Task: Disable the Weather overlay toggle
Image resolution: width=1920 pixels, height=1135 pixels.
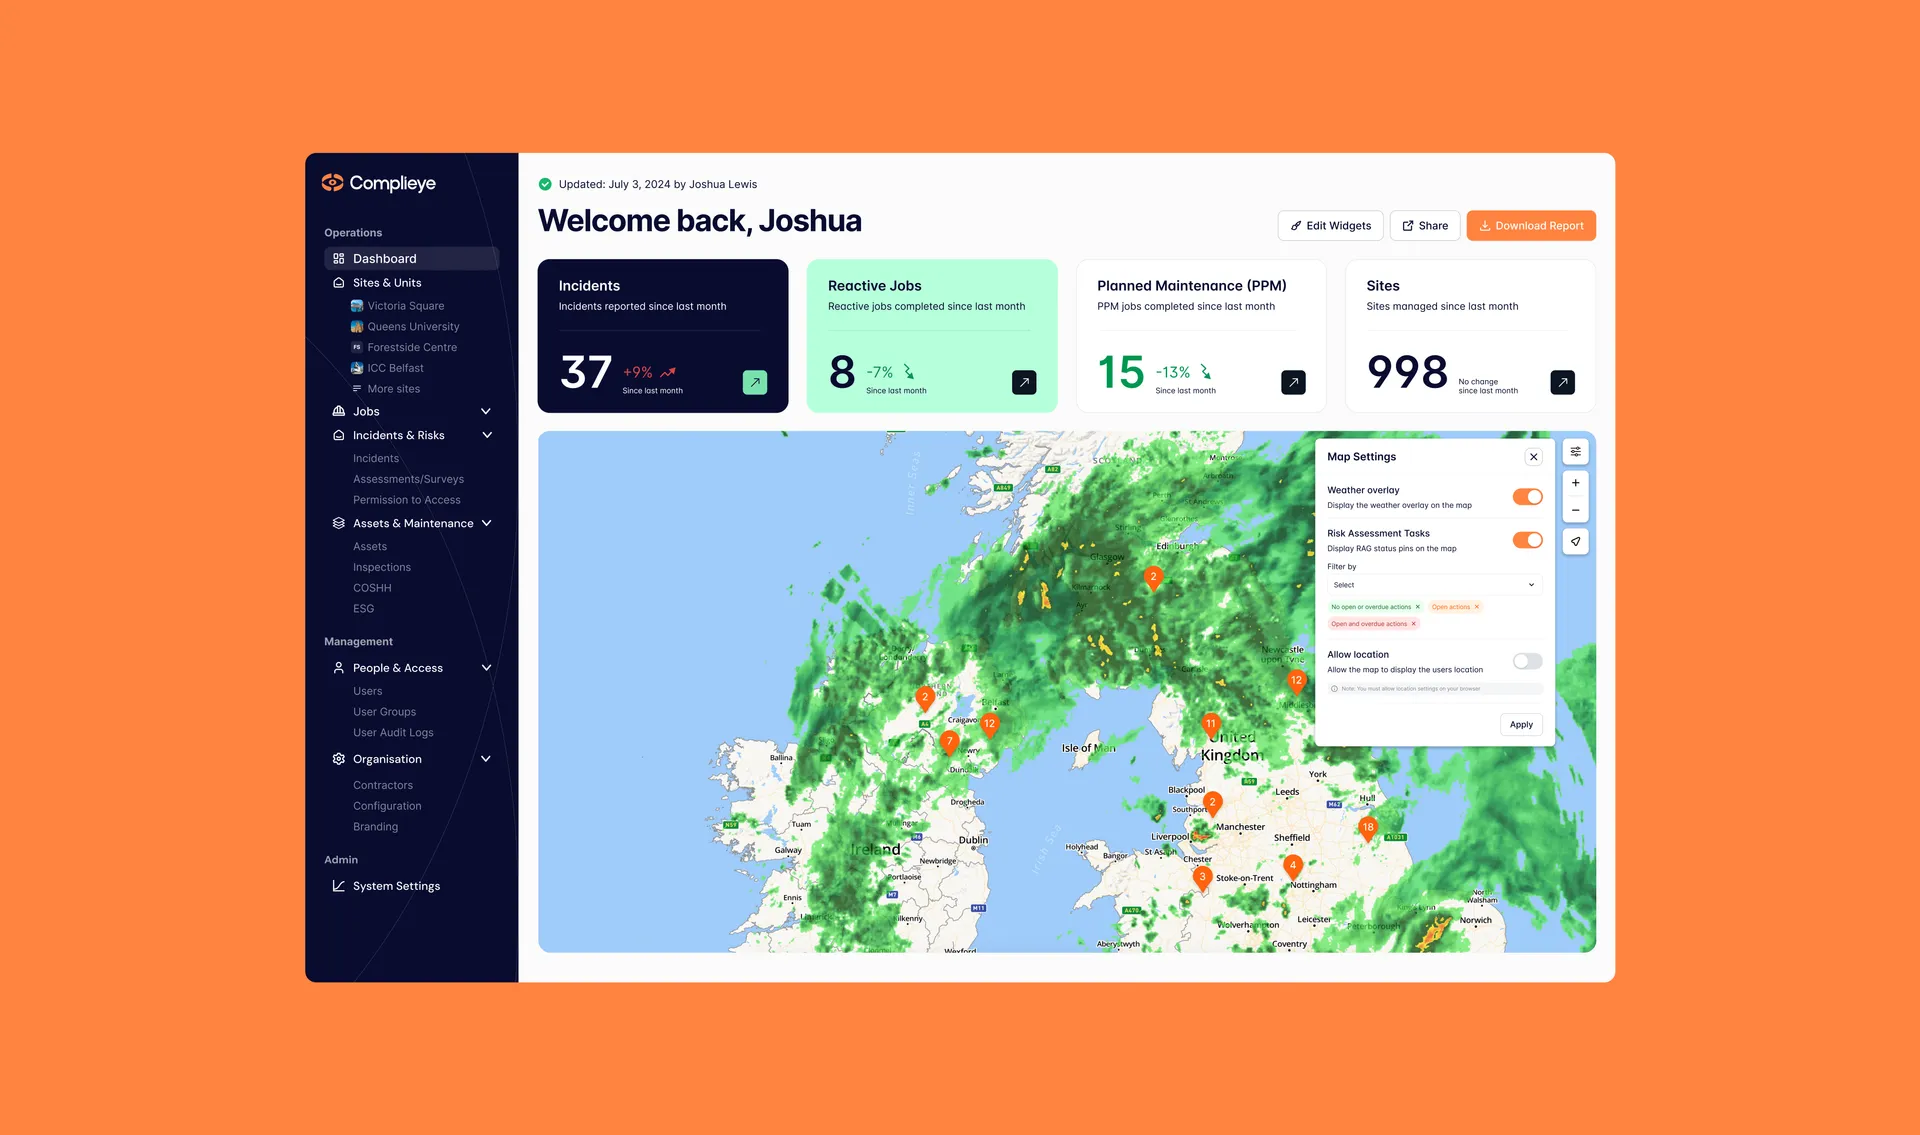Action: pos(1527,497)
